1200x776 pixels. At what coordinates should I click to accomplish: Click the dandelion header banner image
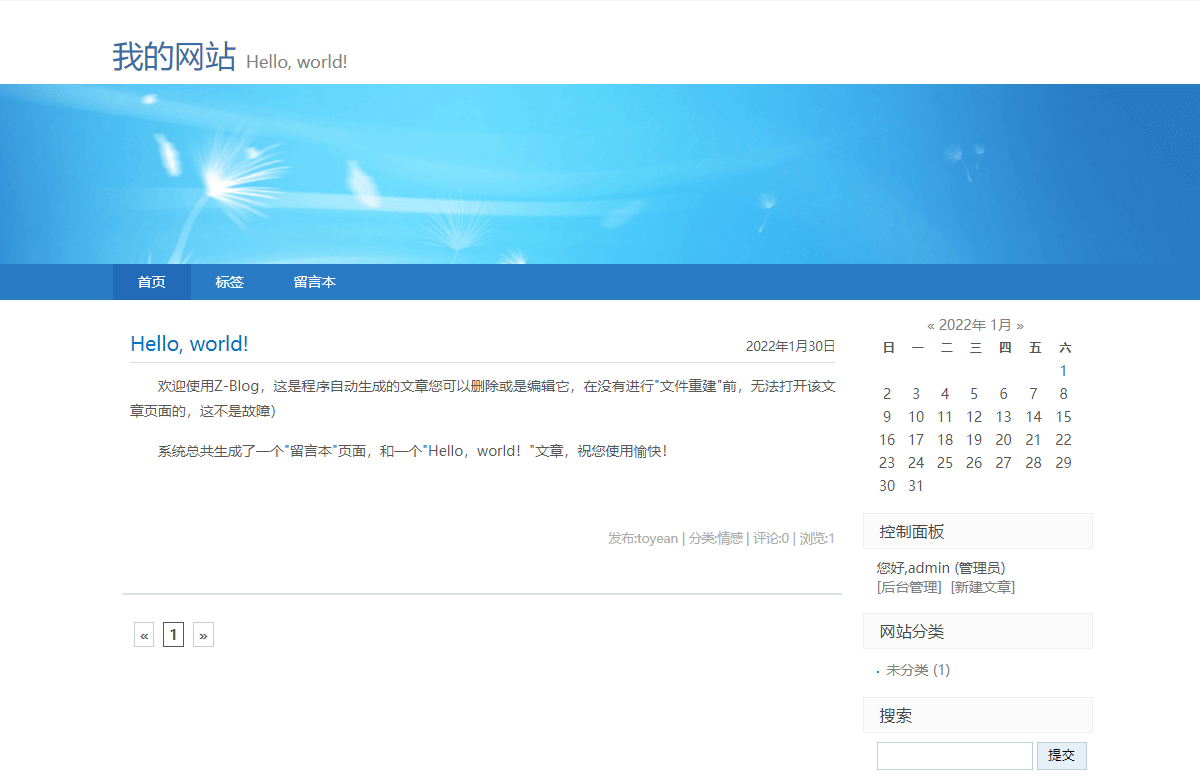click(x=600, y=174)
